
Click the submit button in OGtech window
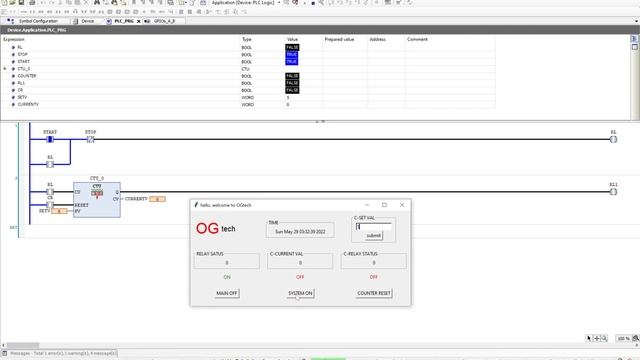click(x=373, y=236)
